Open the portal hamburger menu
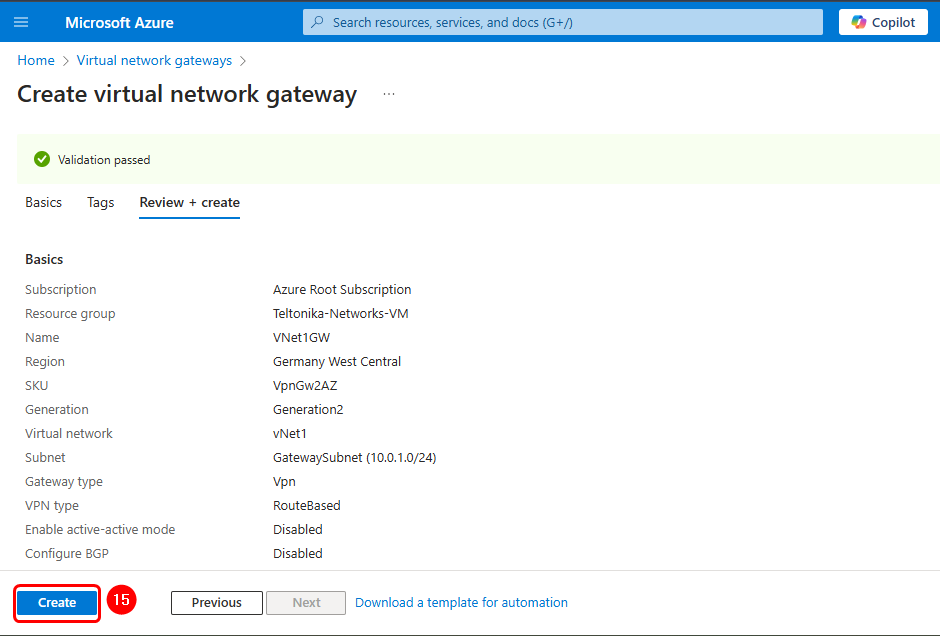 click(x=21, y=22)
